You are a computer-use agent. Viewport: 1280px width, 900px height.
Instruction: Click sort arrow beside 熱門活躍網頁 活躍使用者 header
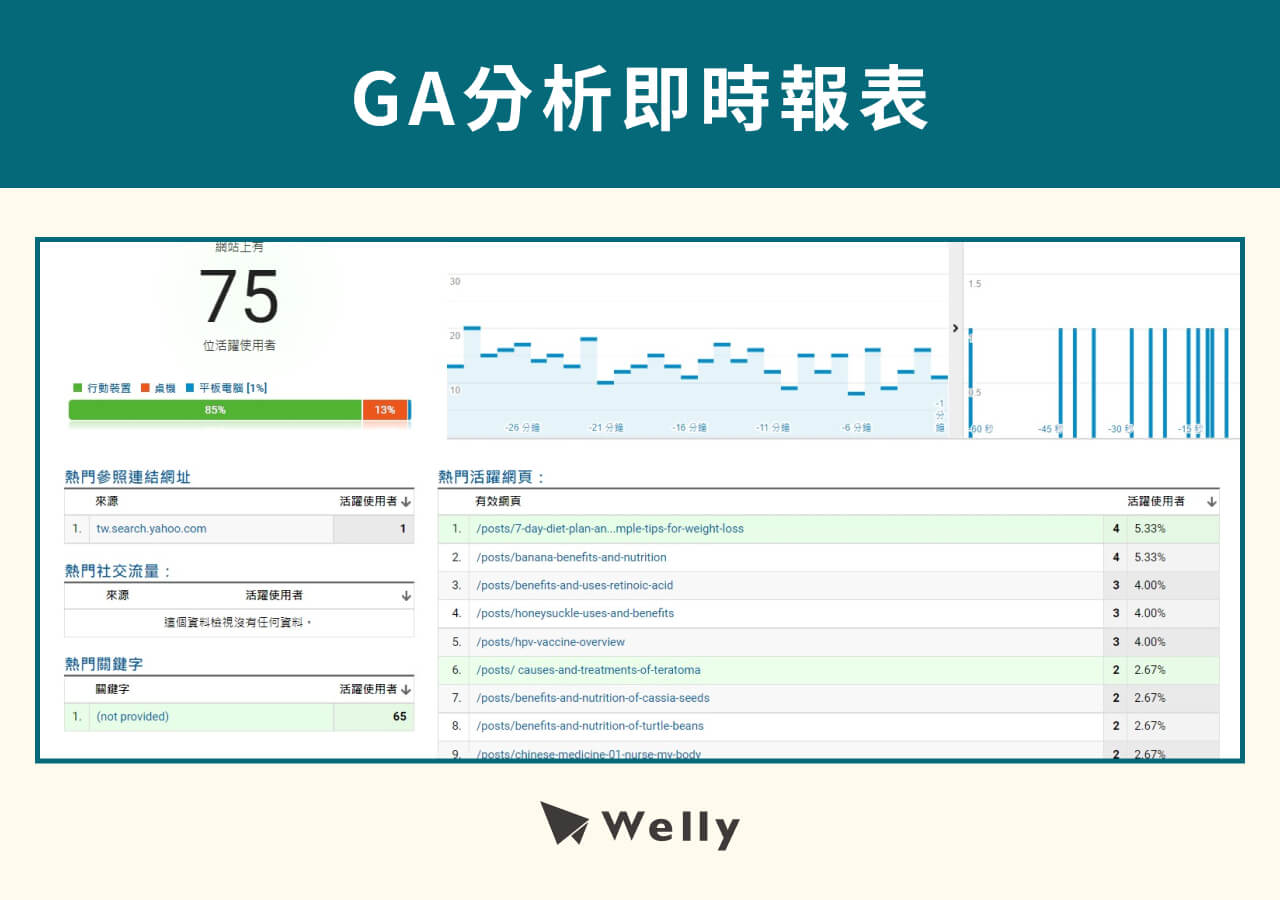coord(1210,500)
